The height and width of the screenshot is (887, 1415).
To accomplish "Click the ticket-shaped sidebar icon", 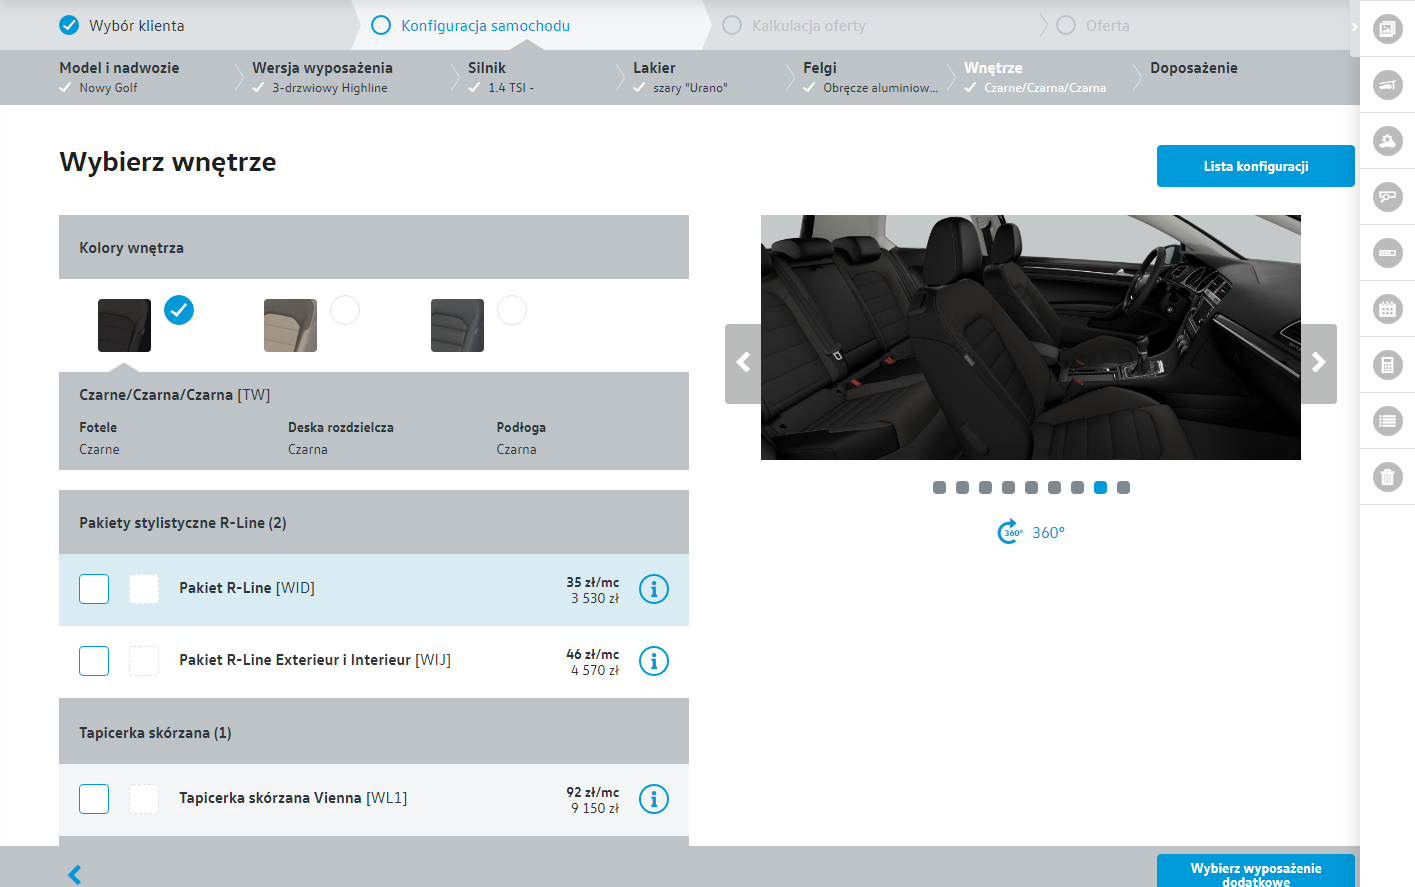I will 1387,253.
